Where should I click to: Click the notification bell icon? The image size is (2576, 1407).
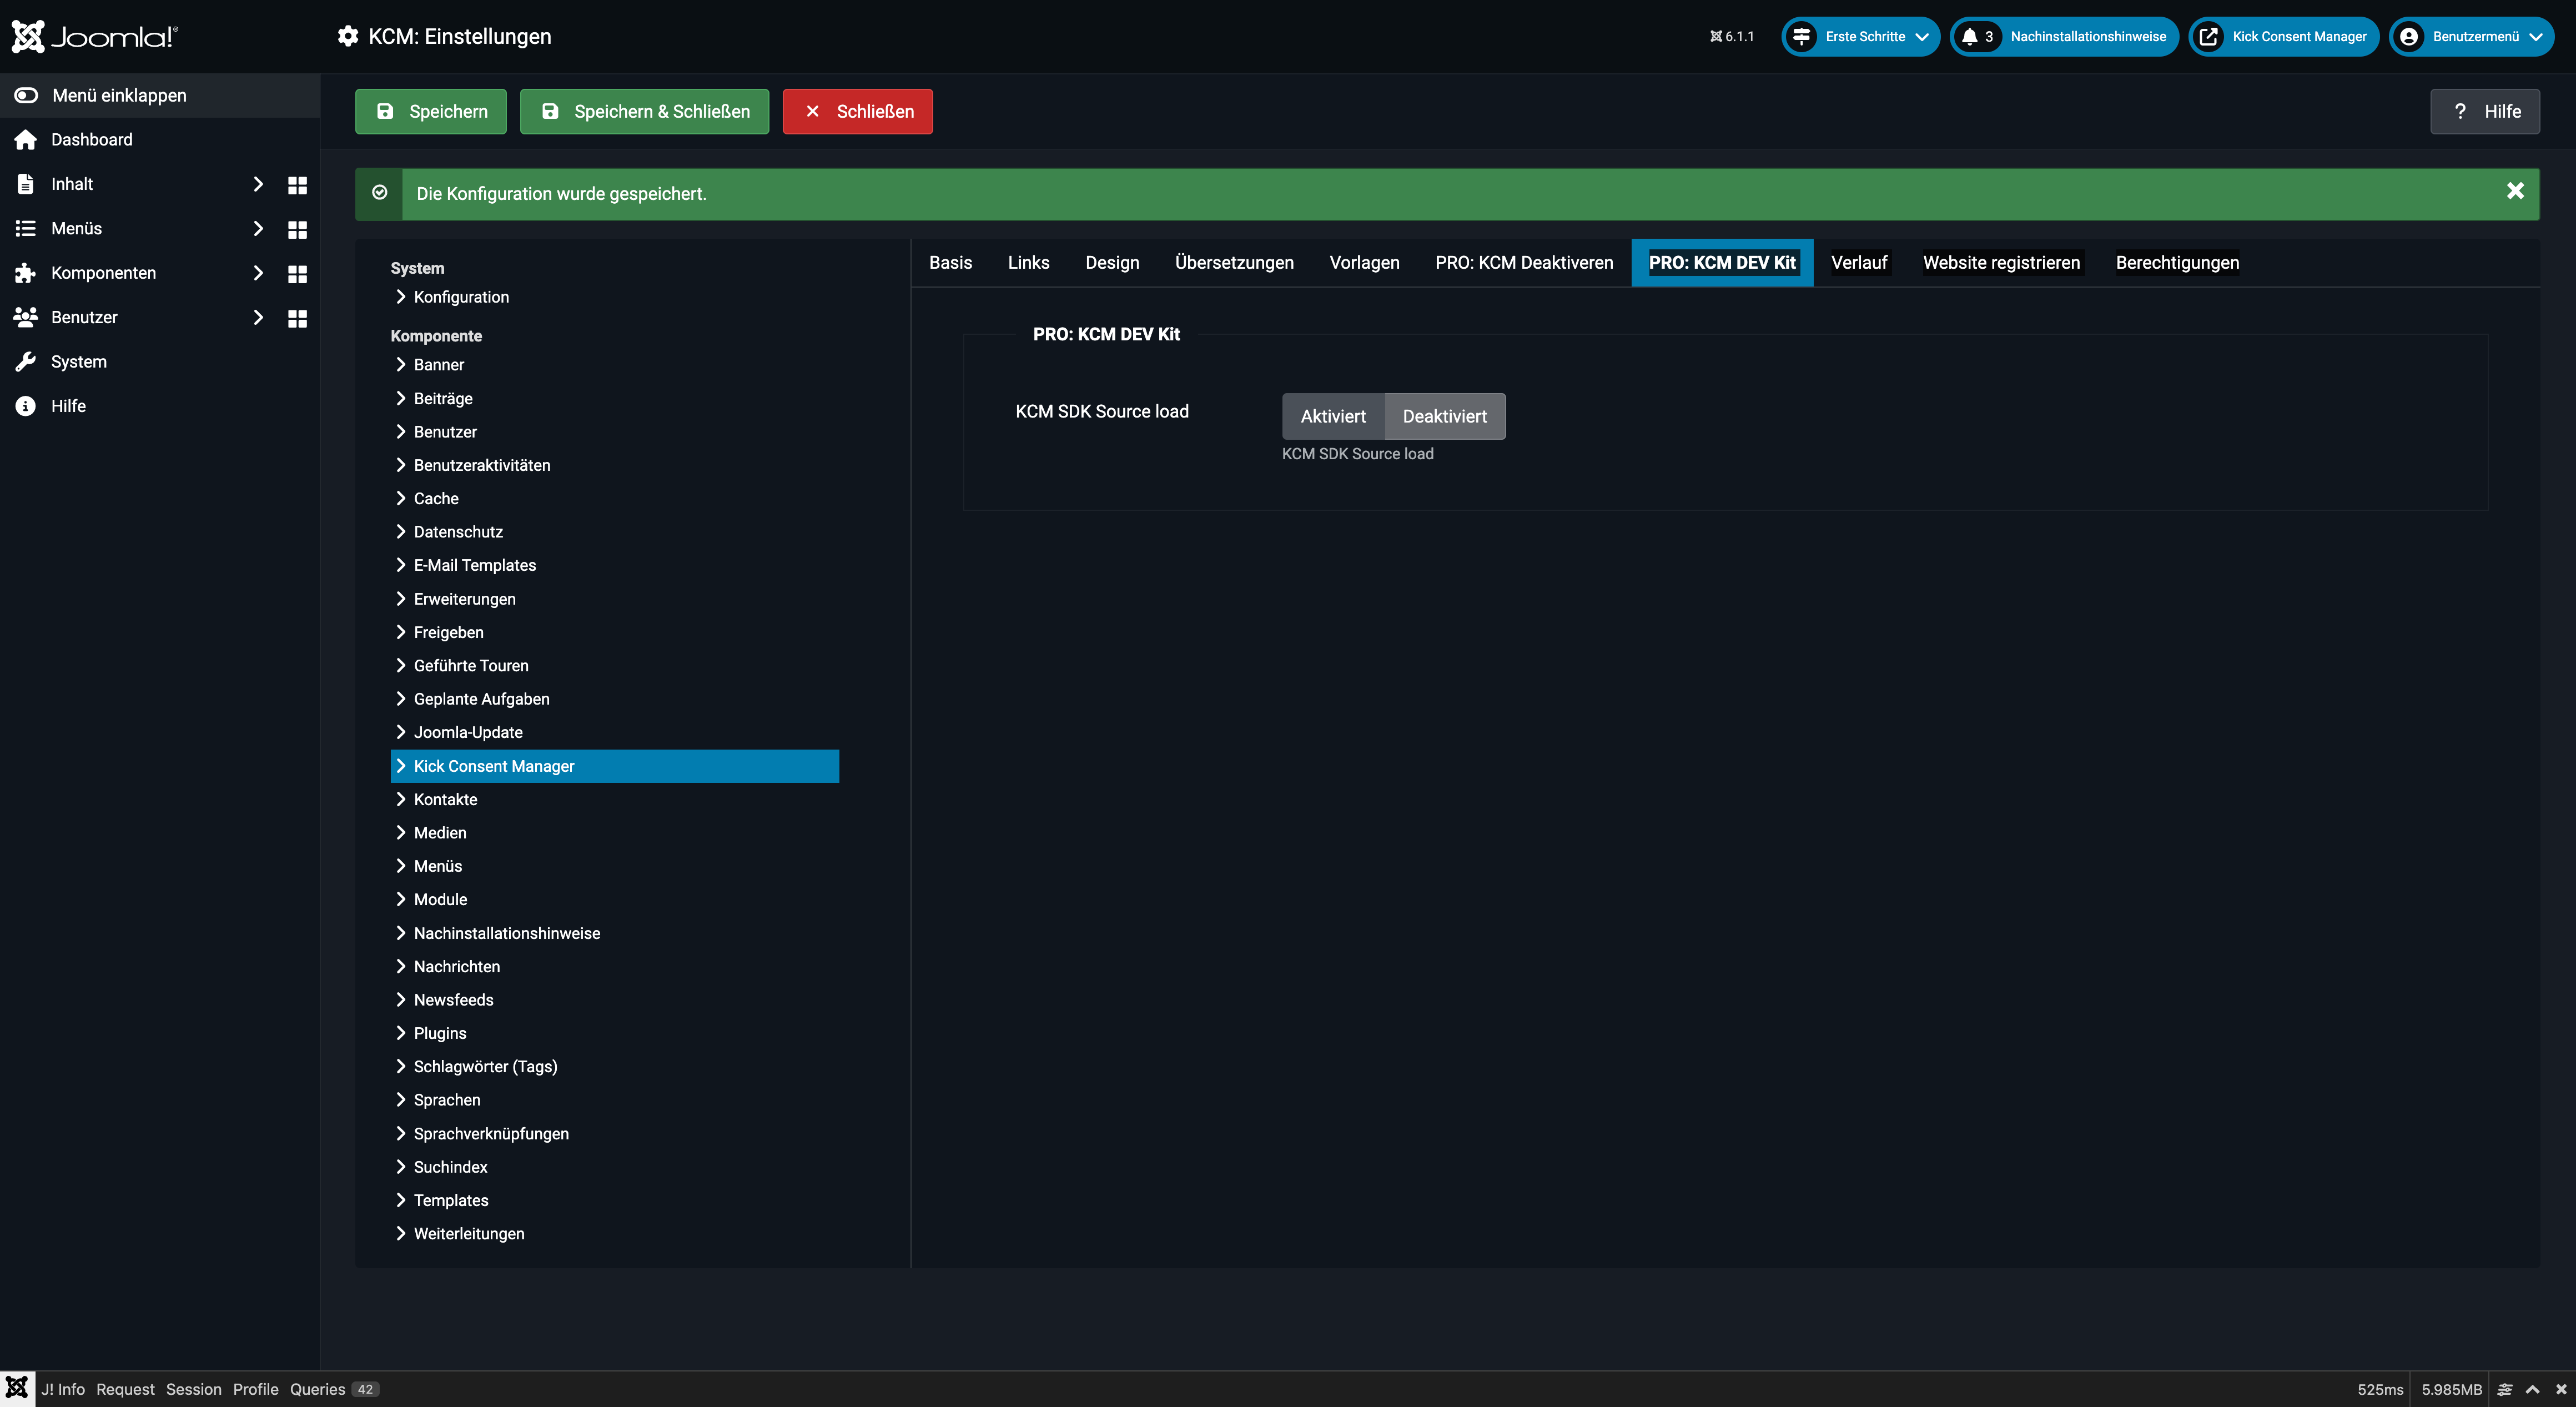point(1969,36)
